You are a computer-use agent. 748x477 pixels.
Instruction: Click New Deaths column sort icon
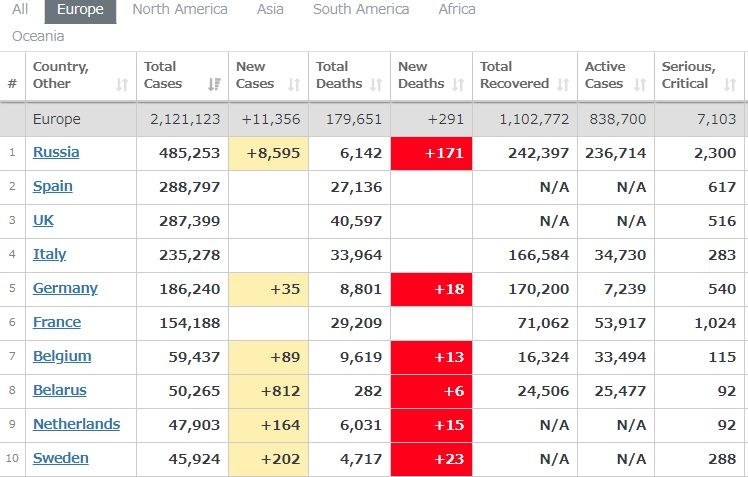(459, 85)
